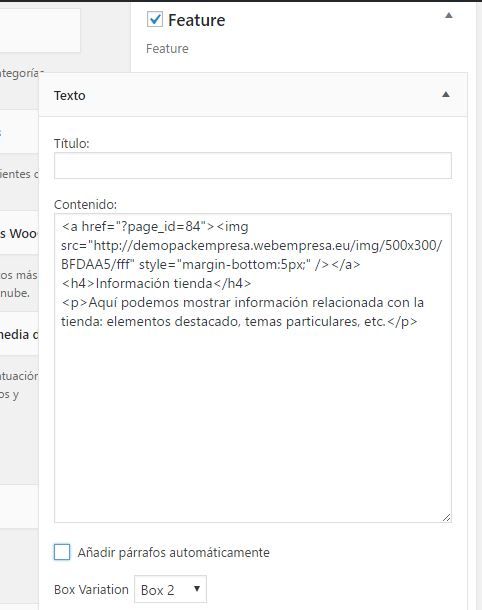Uncheck the Feature checkbox
The image size is (482, 610).
[155, 19]
